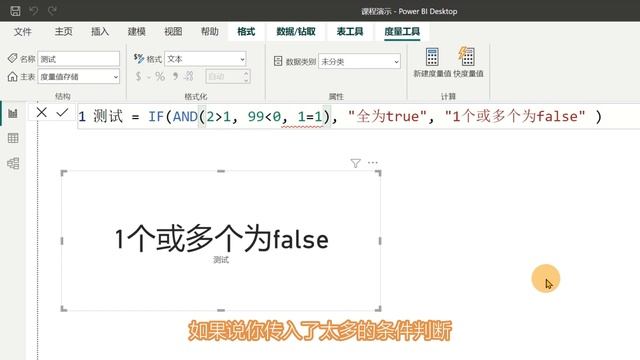
Task: Open the 帮助 ribbon tab
Action: (209, 31)
